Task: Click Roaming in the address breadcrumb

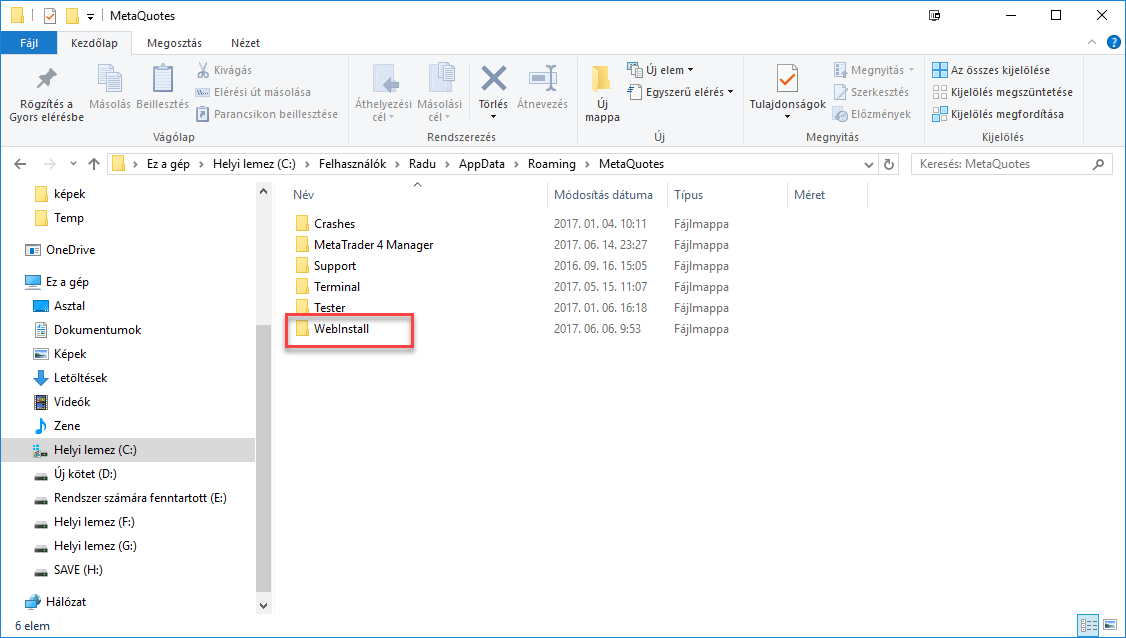Action: point(552,164)
